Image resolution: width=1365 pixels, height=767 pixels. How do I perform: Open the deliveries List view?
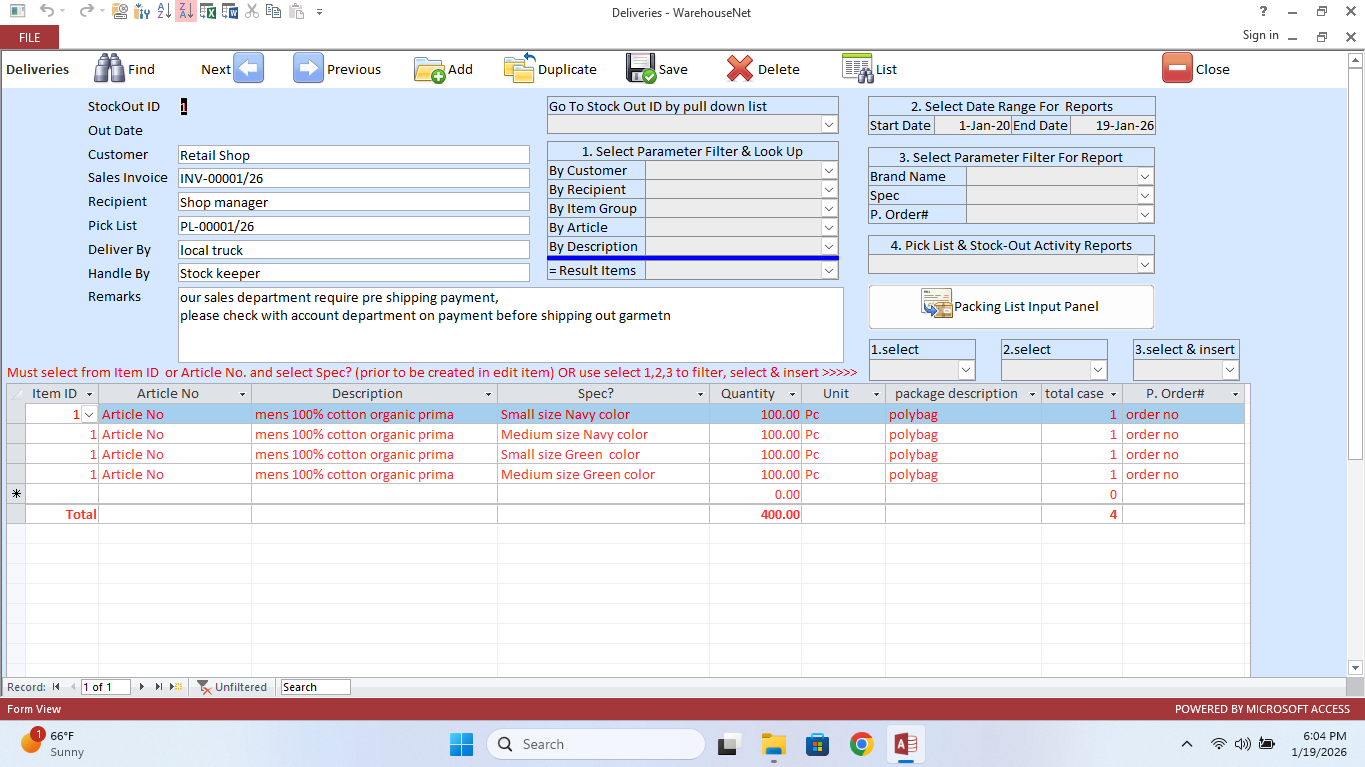coord(857,69)
